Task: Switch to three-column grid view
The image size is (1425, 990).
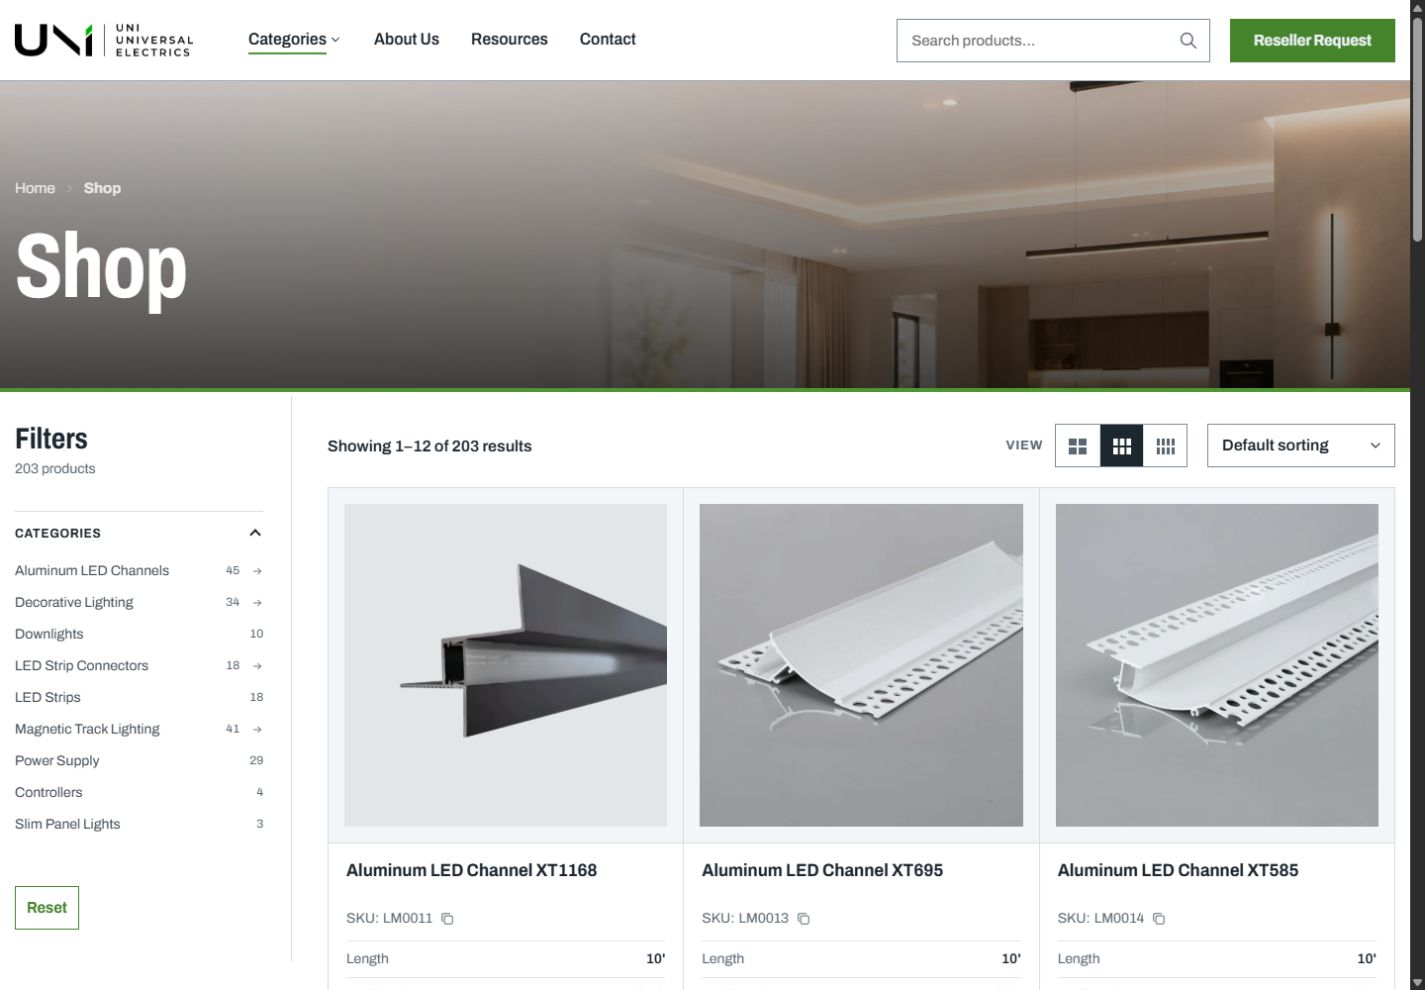Action: 1121,446
